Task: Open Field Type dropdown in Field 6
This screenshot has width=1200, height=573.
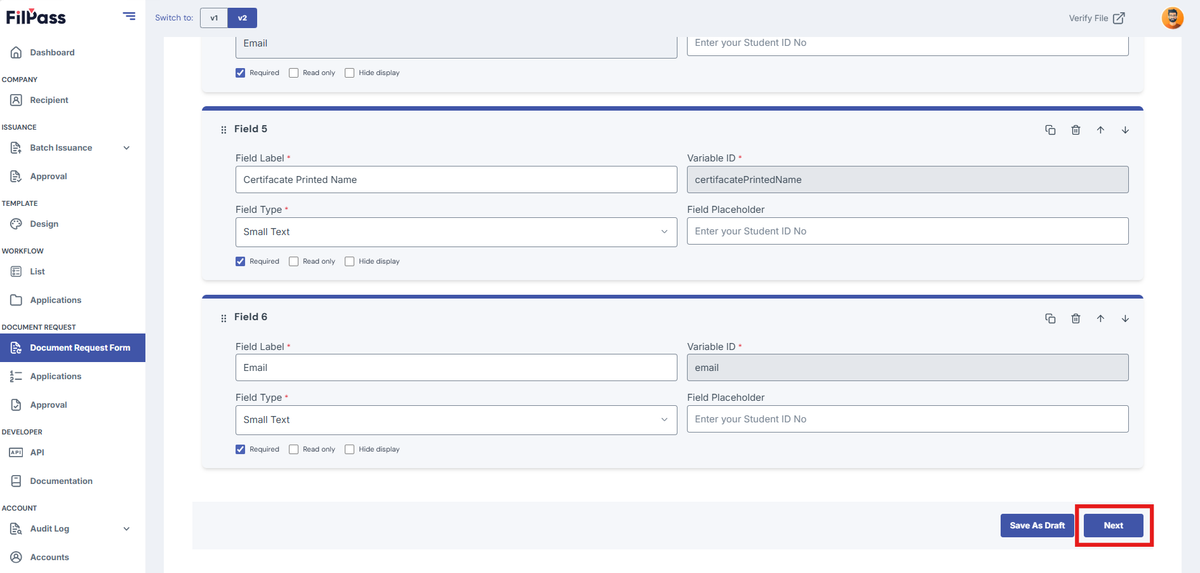Action: point(456,419)
